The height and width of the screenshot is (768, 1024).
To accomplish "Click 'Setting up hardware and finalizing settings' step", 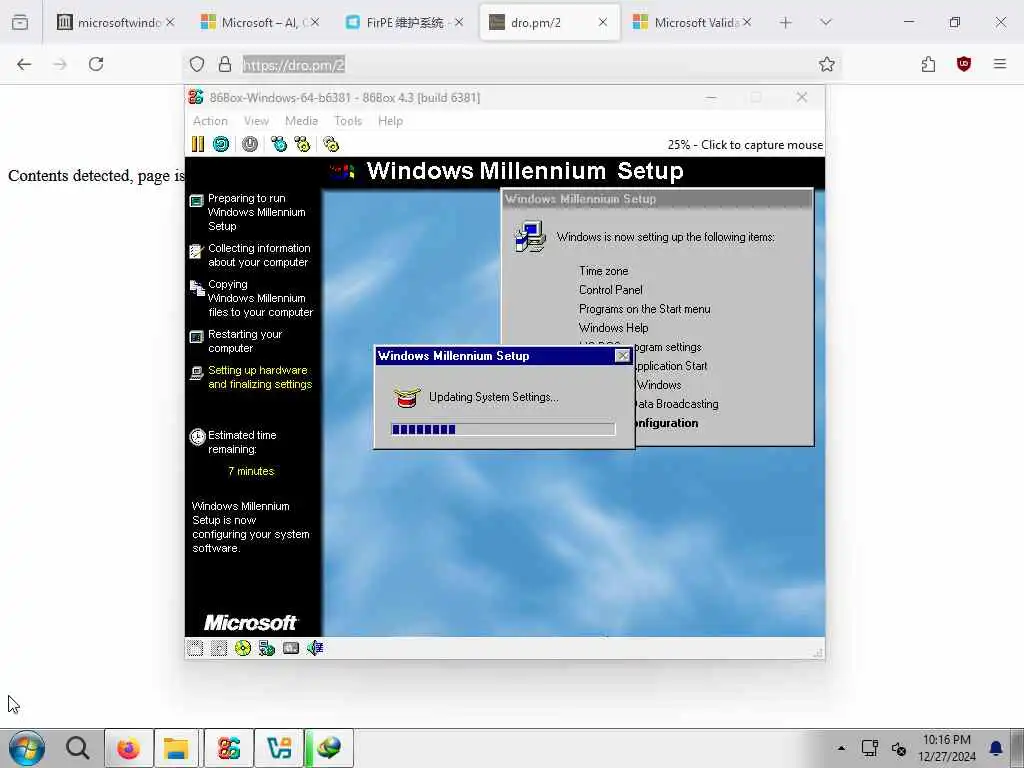I will pos(260,377).
